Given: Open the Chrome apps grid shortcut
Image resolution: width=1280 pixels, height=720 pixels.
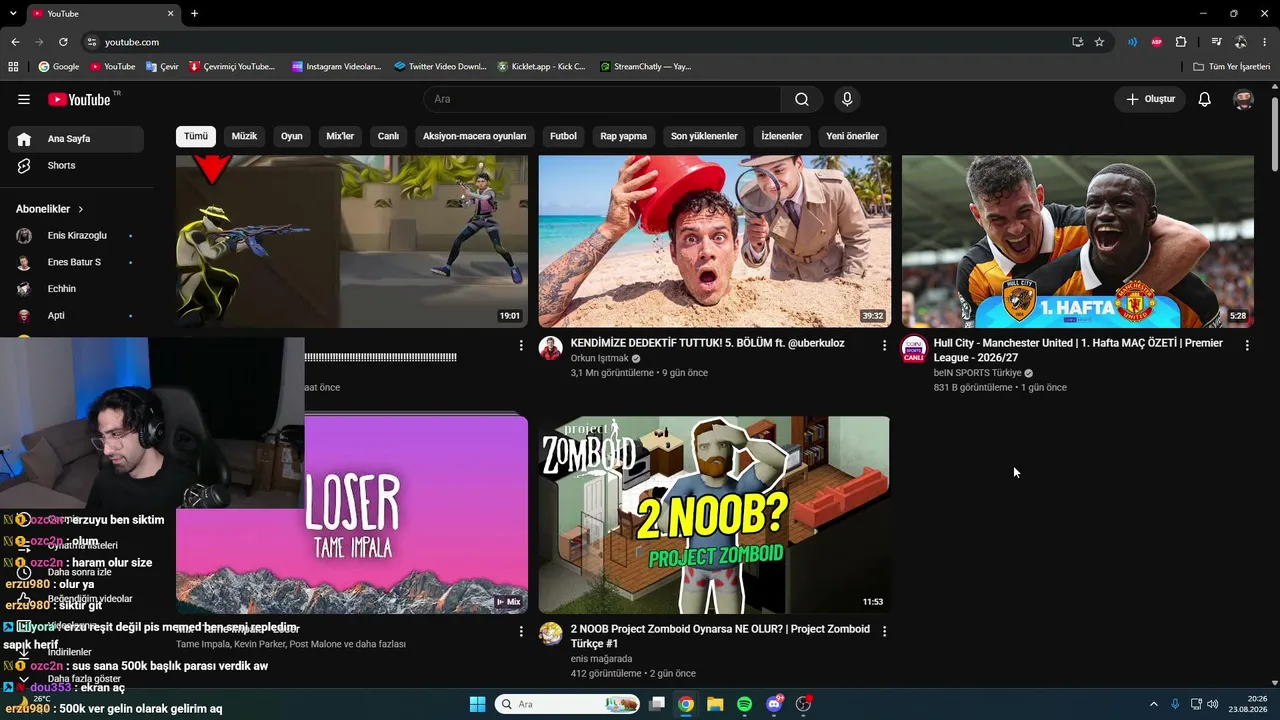Looking at the screenshot, I should [x=13, y=67].
